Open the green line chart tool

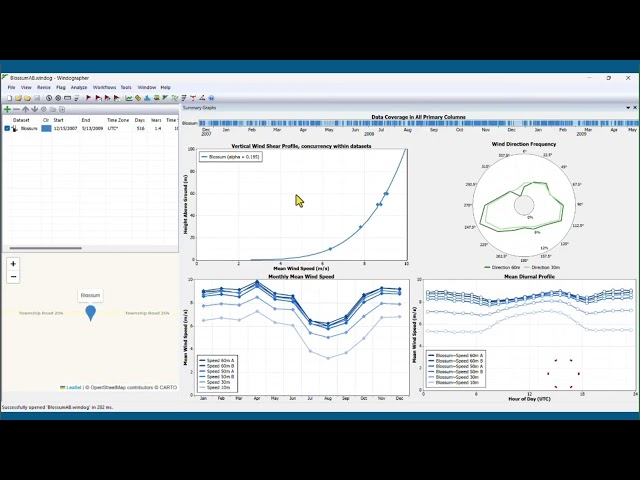[129, 98]
